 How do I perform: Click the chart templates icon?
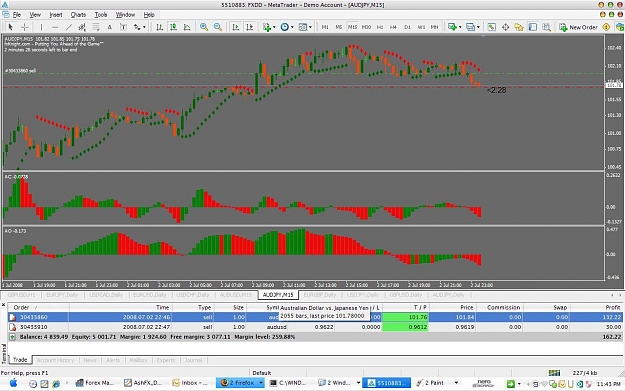point(303,27)
